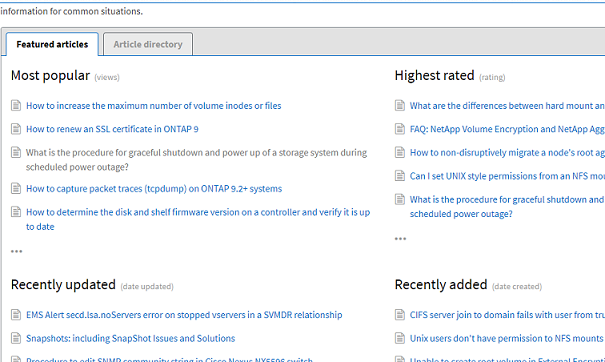
Task: Open article on increasing maximum volume inodes
Action: pos(154,106)
